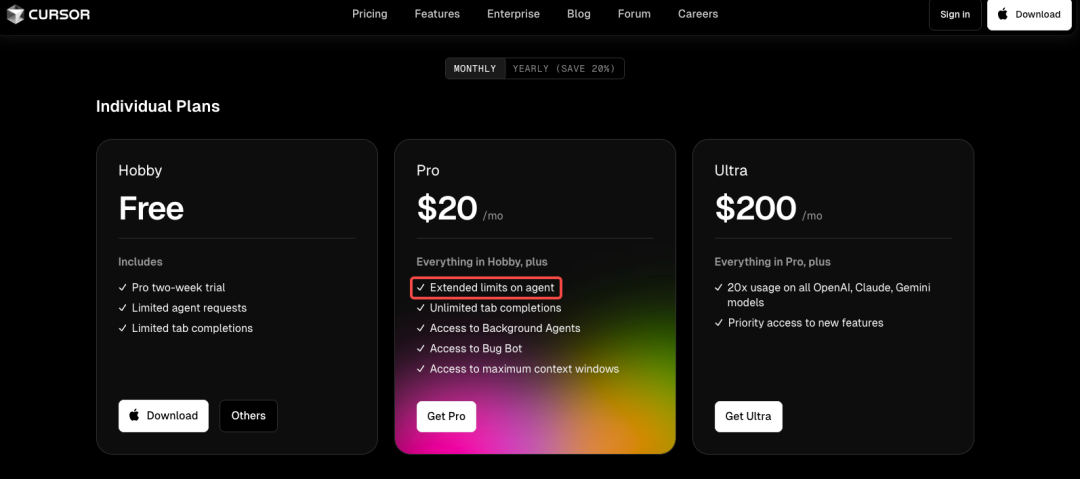Click the Cursor cube logo icon

click(15, 14)
